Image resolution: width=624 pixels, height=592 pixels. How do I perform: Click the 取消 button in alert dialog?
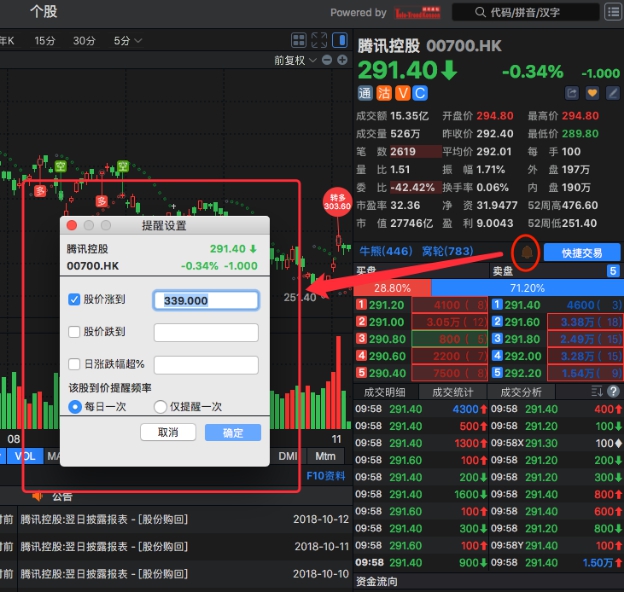168,432
